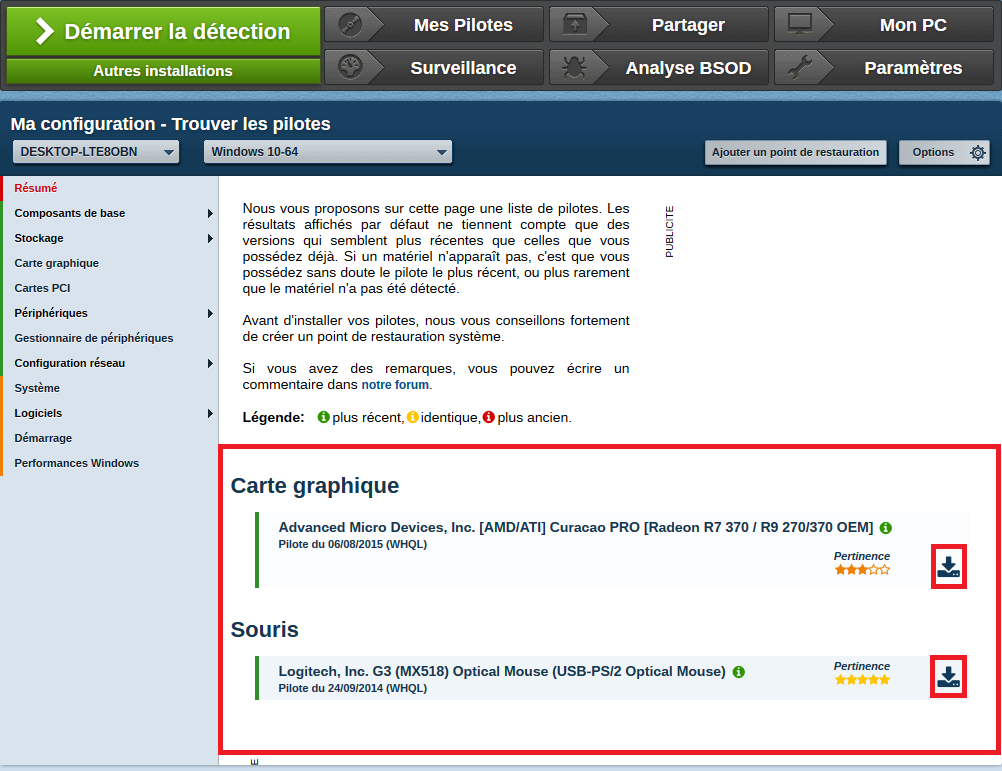This screenshot has height=771, width=1002.
Task: Open Analyse BSOD with bug icon
Action: tap(659, 68)
